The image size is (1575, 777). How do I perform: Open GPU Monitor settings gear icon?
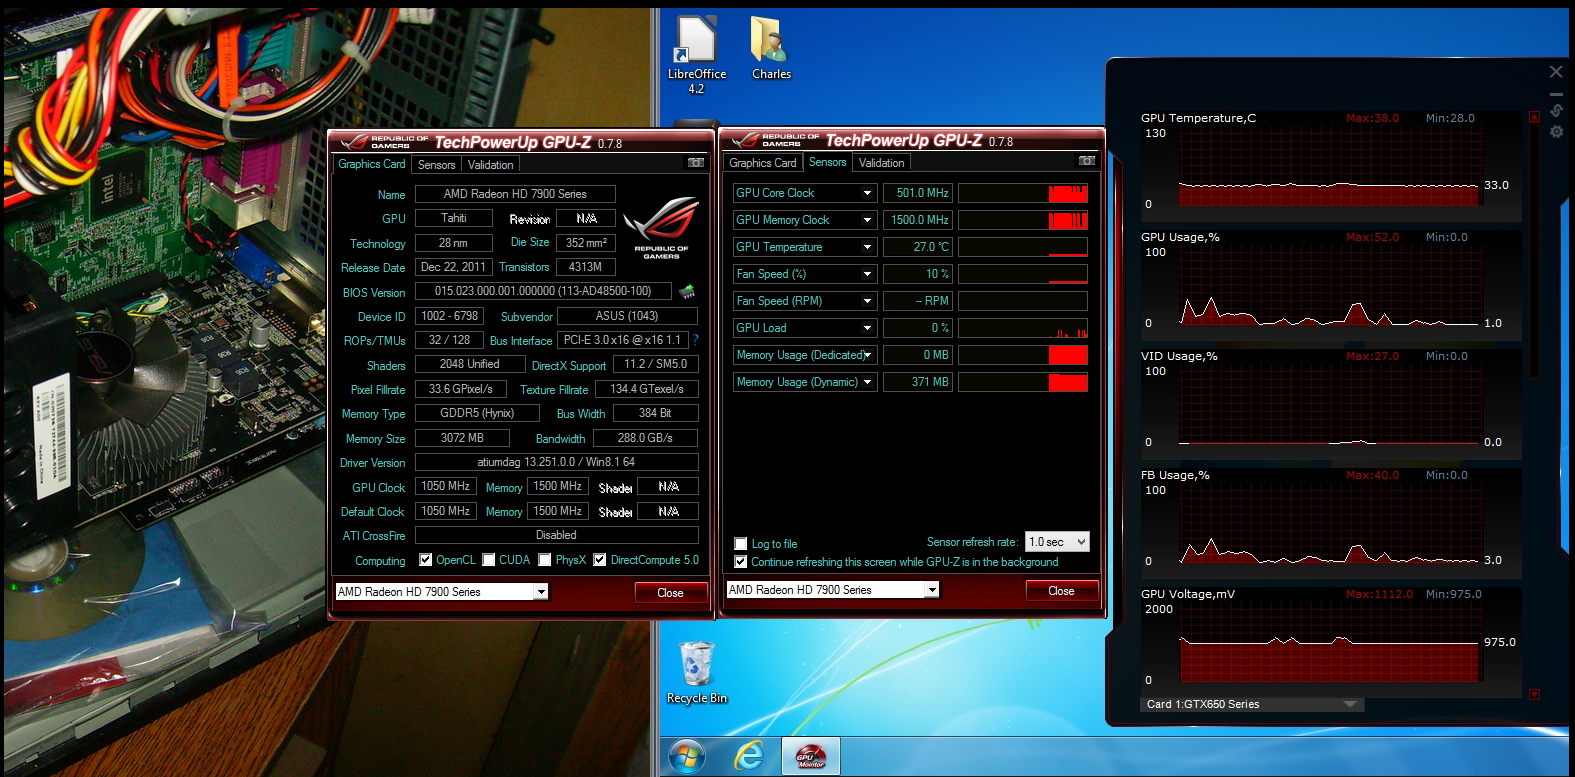pos(1556,132)
